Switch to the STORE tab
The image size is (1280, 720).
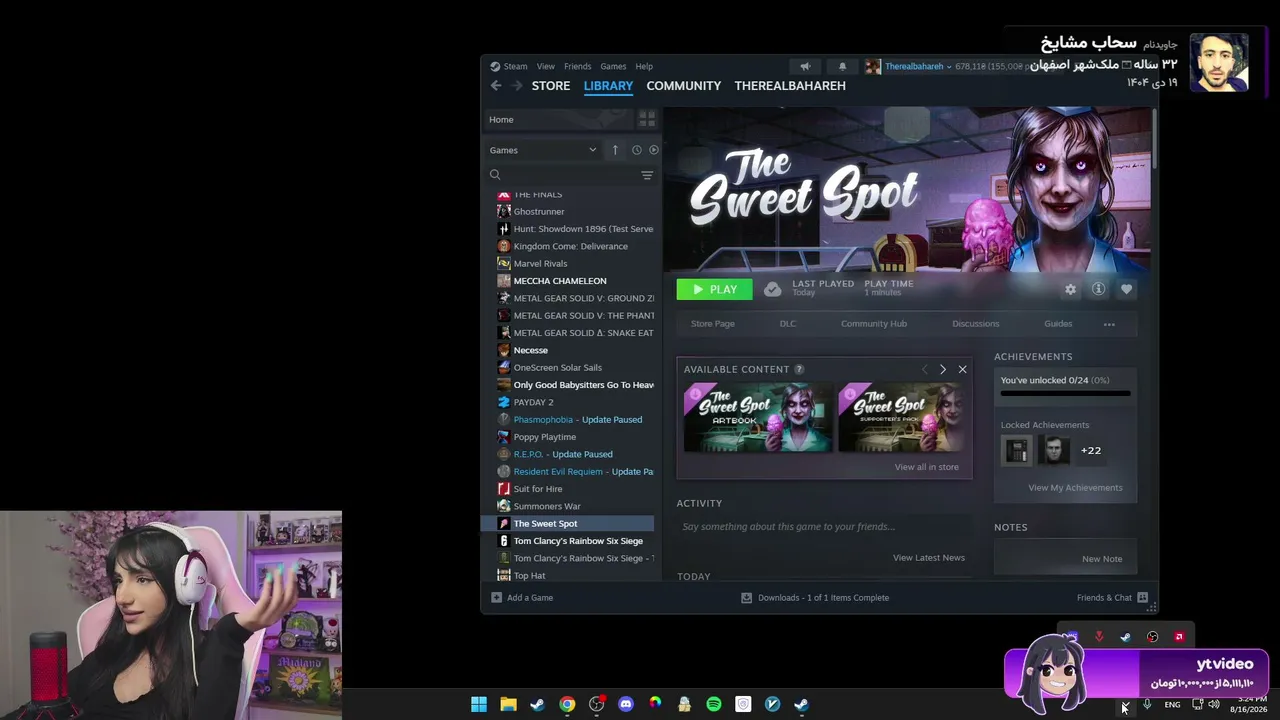pyautogui.click(x=551, y=86)
